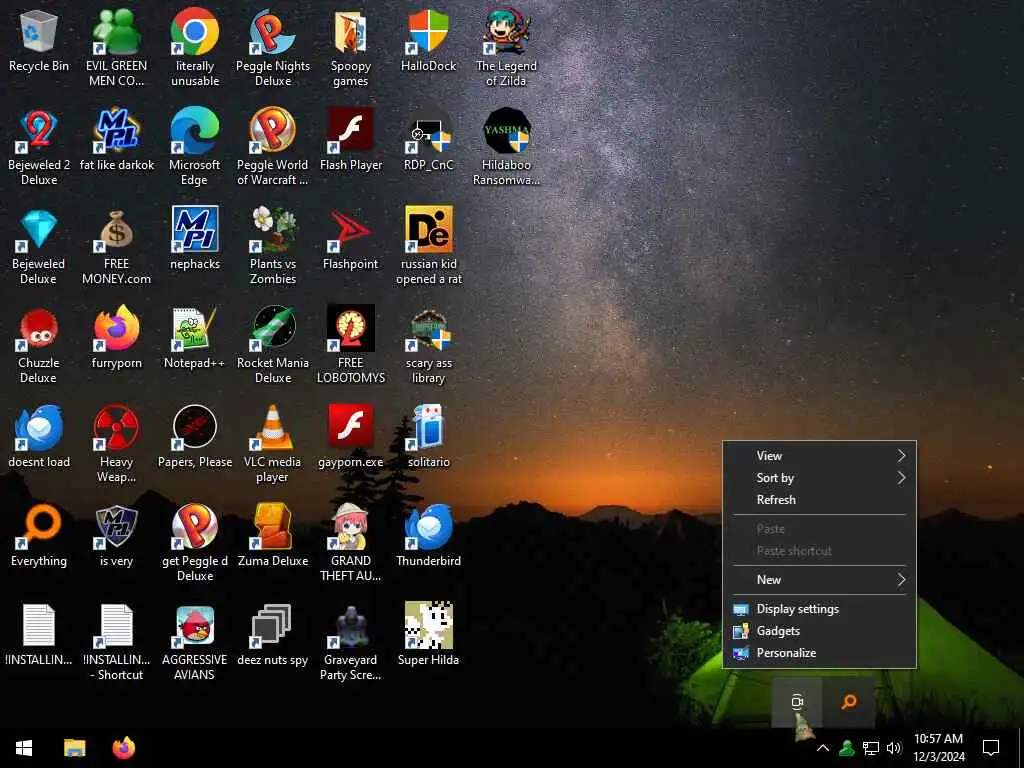Click the green user tray icon
The image size is (1024, 768).
[x=846, y=748]
